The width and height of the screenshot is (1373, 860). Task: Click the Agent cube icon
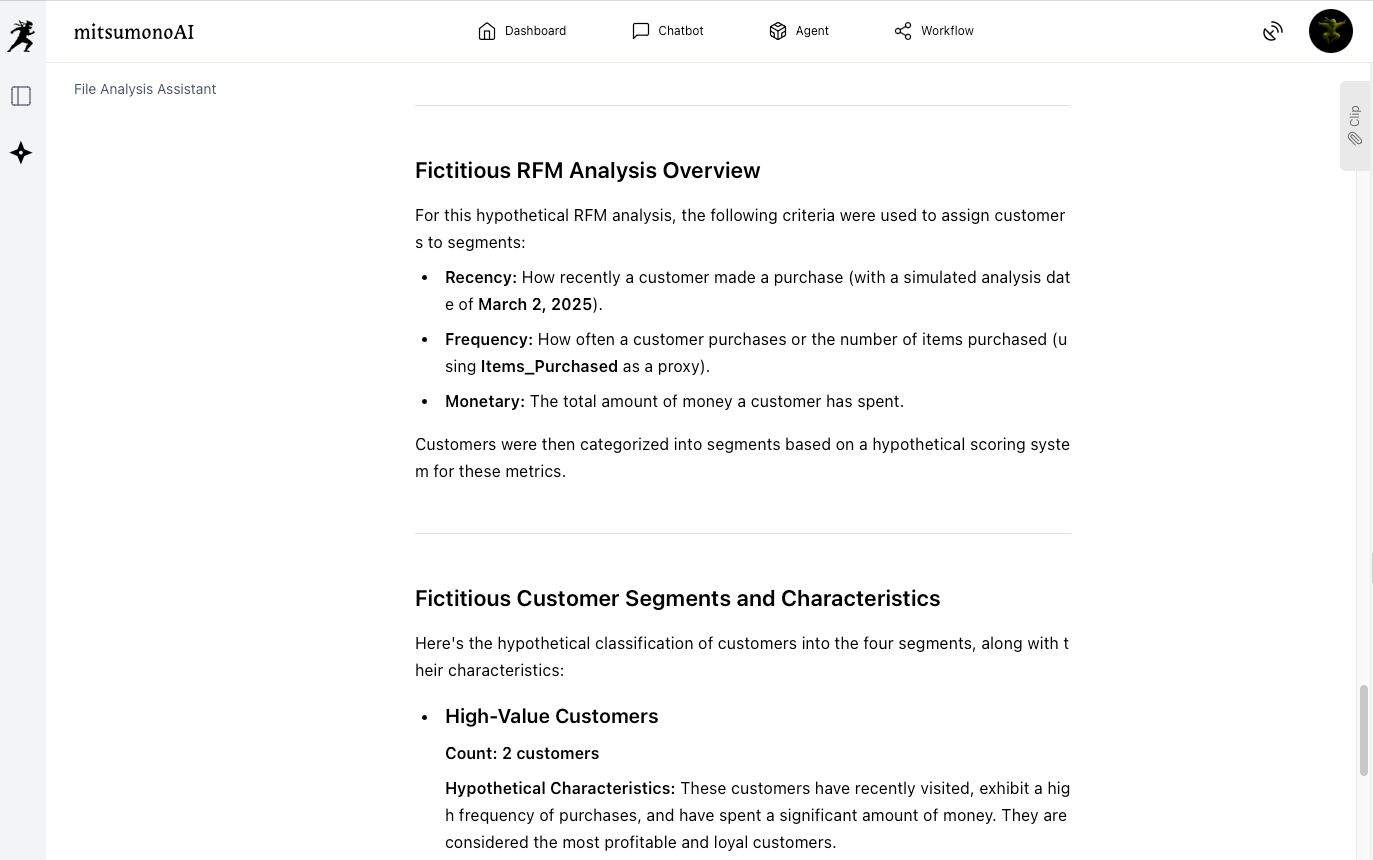[778, 31]
